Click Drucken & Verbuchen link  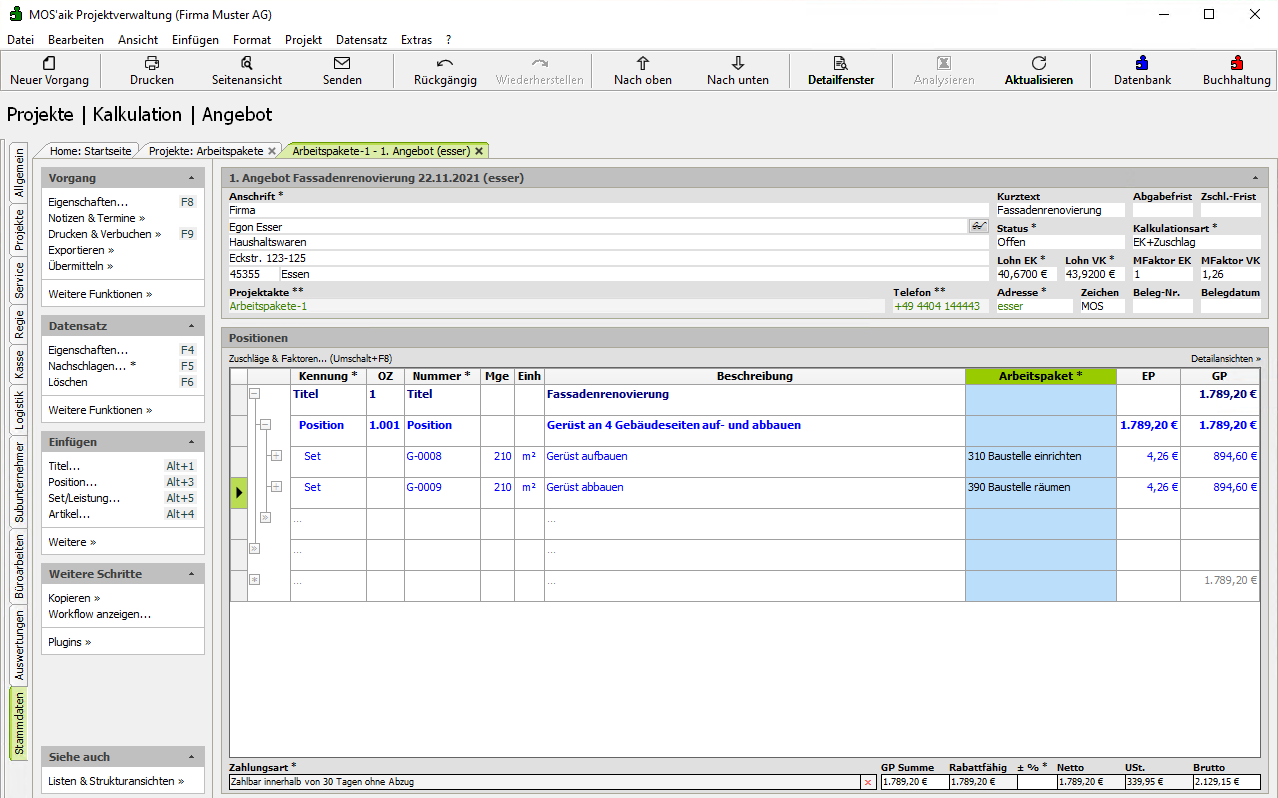(104, 234)
